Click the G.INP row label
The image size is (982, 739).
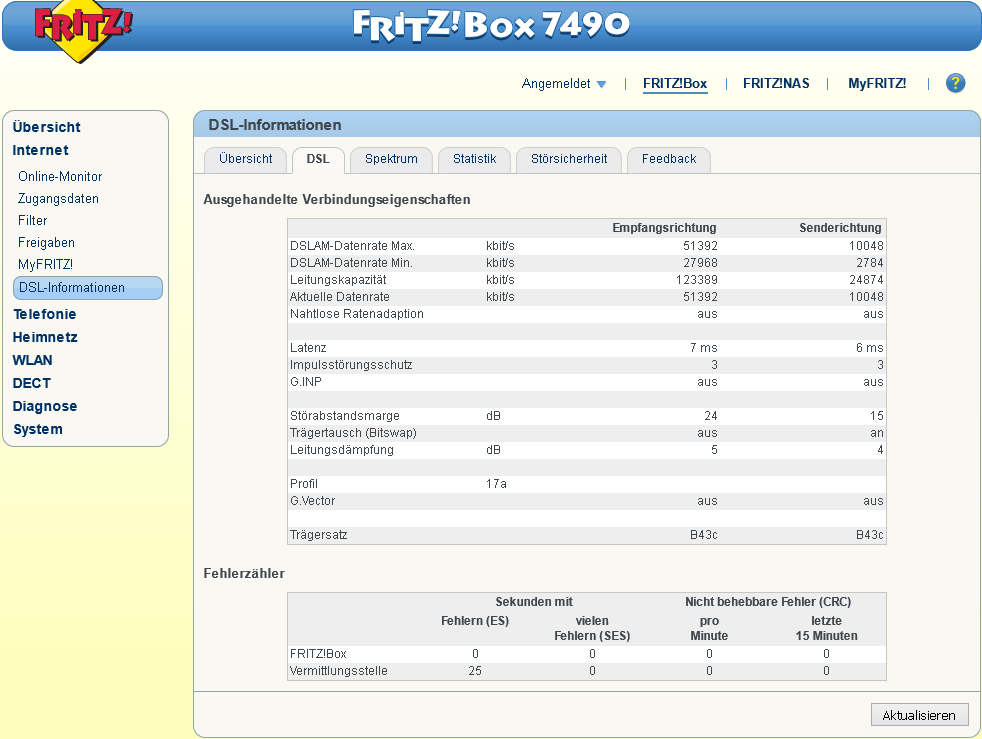tap(306, 382)
